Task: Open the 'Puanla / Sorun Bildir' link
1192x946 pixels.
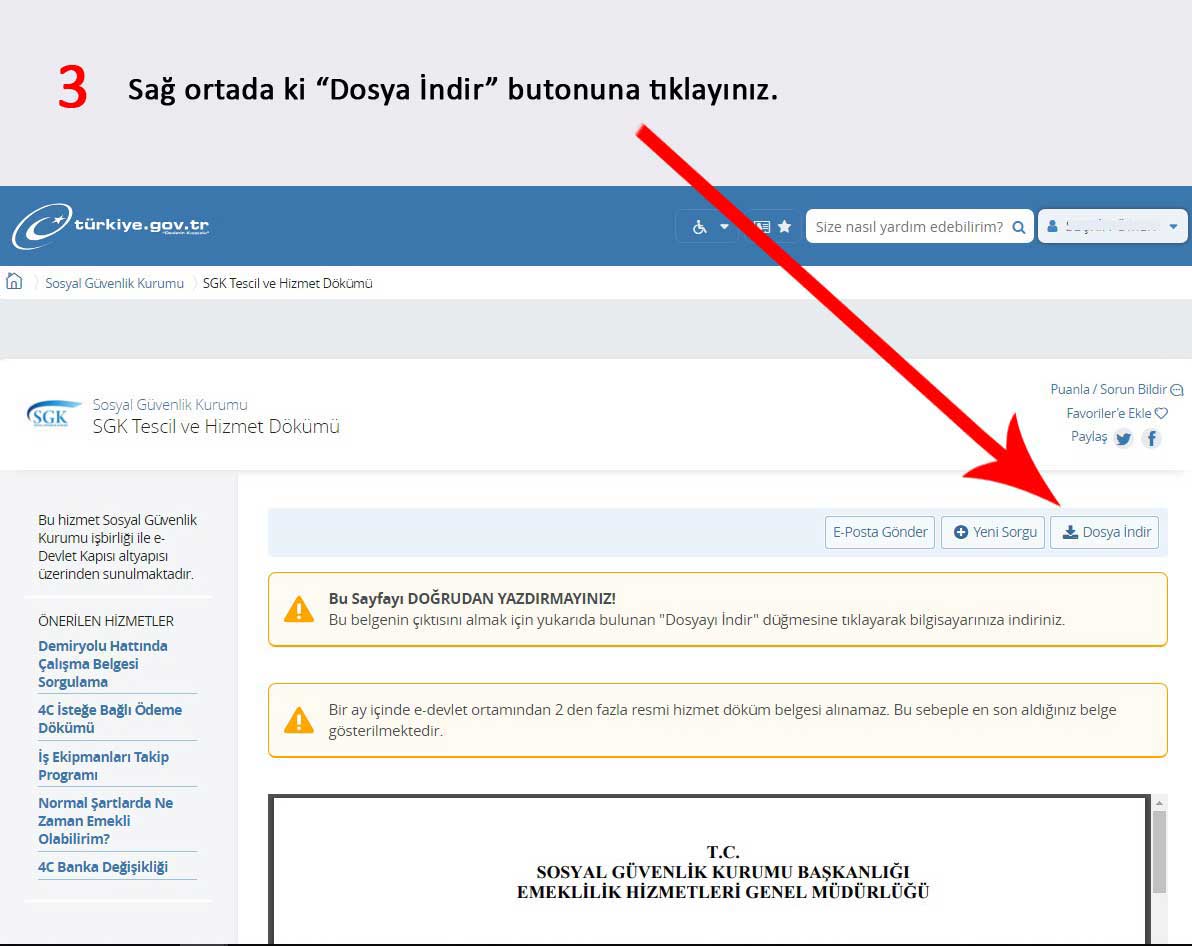Action: (1116, 389)
